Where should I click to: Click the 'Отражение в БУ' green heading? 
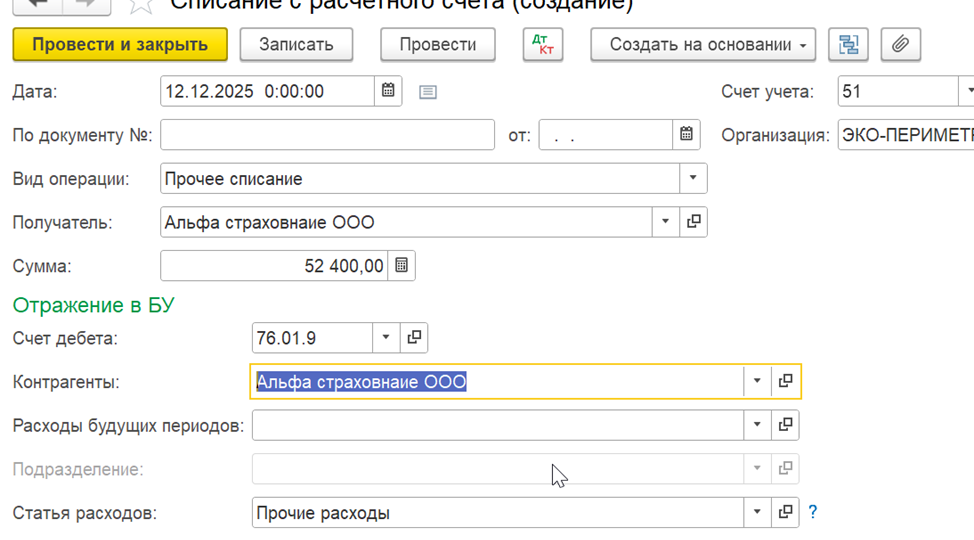tap(94, 305)
